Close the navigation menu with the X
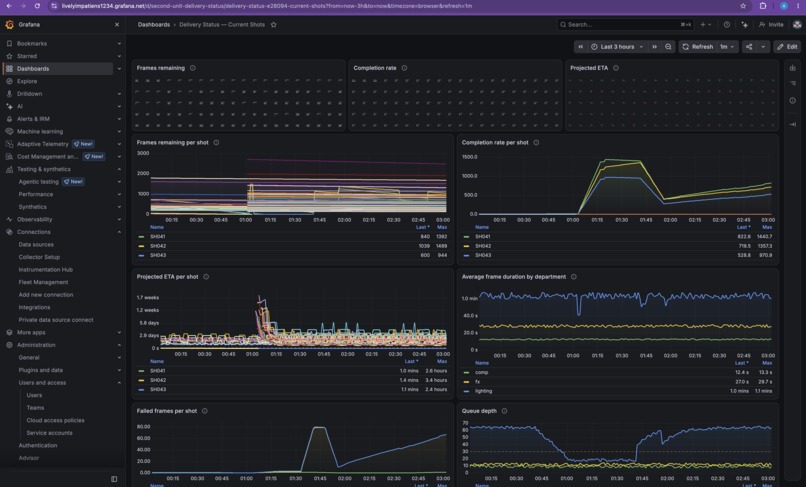The width and height of the screenshot is (806, 487). tap(117, 24)
